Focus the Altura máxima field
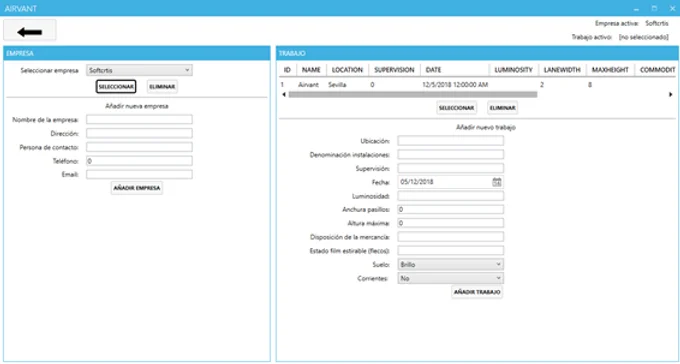This screenshot has width=680, height=364. click(451, 223)
